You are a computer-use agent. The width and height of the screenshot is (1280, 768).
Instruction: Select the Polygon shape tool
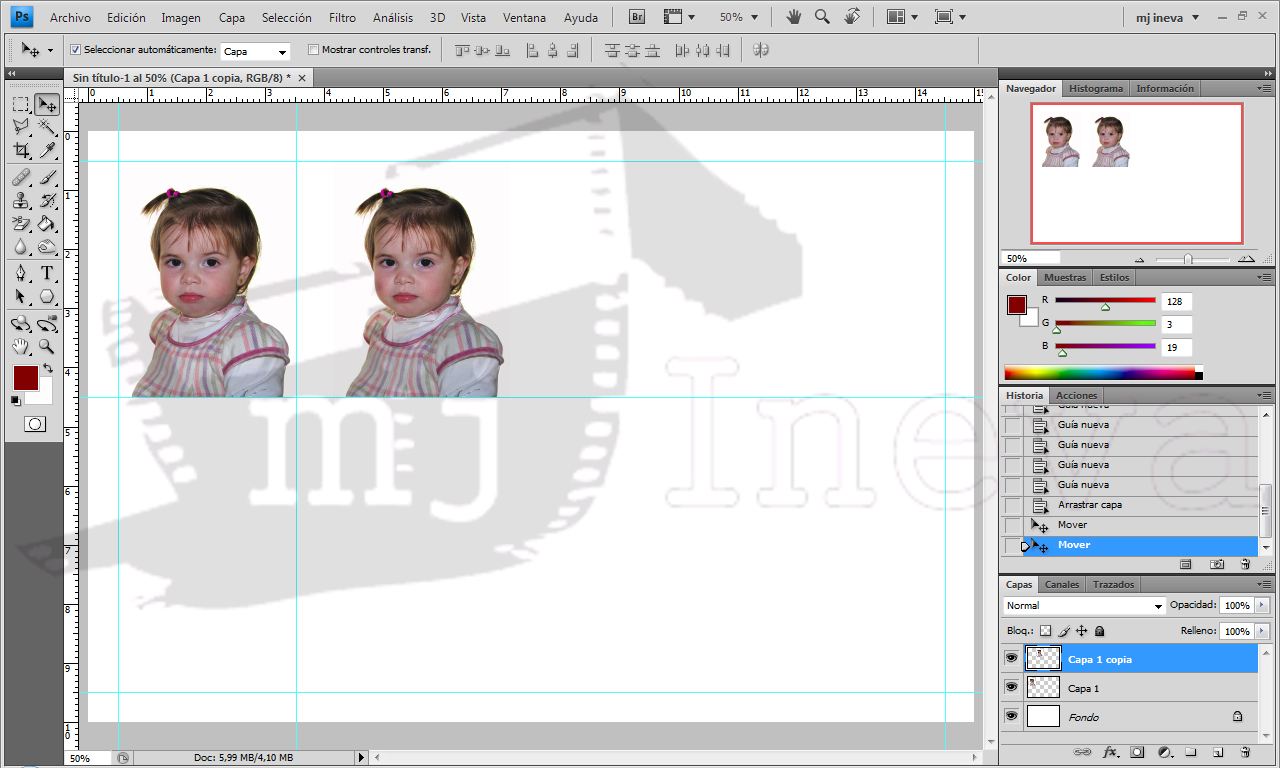(47, 297)
